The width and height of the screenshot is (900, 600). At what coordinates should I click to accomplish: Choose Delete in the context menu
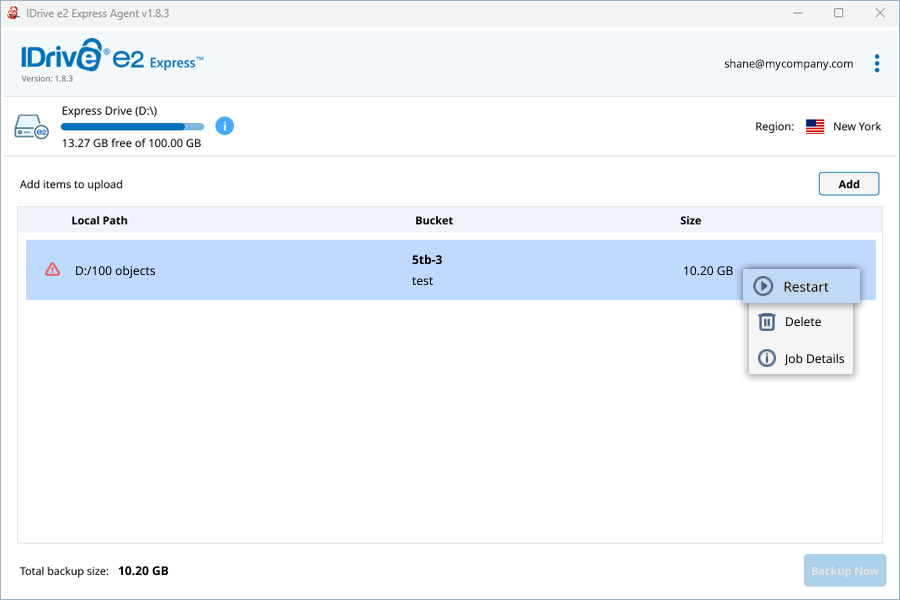801,322
